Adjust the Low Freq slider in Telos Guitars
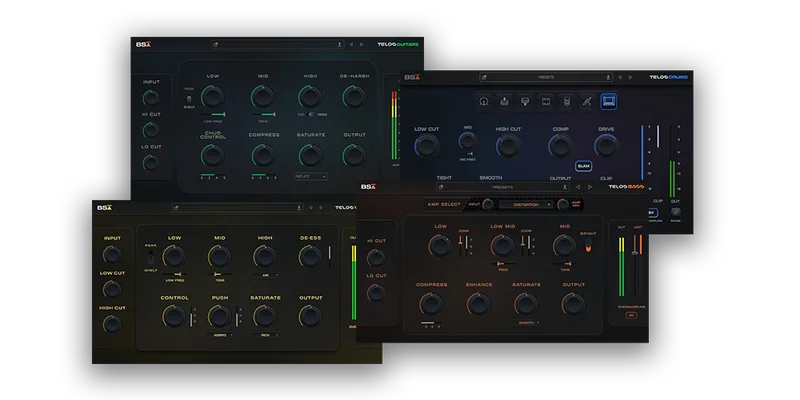The width and height of the screenshot is (800, 400). (x=213, y=114)
